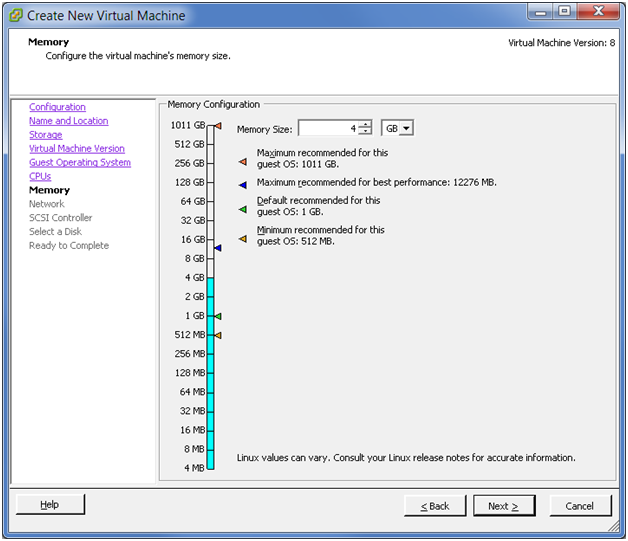
Task: Click Maximum recommended for best performance text
Action: [x=376, y=183]
